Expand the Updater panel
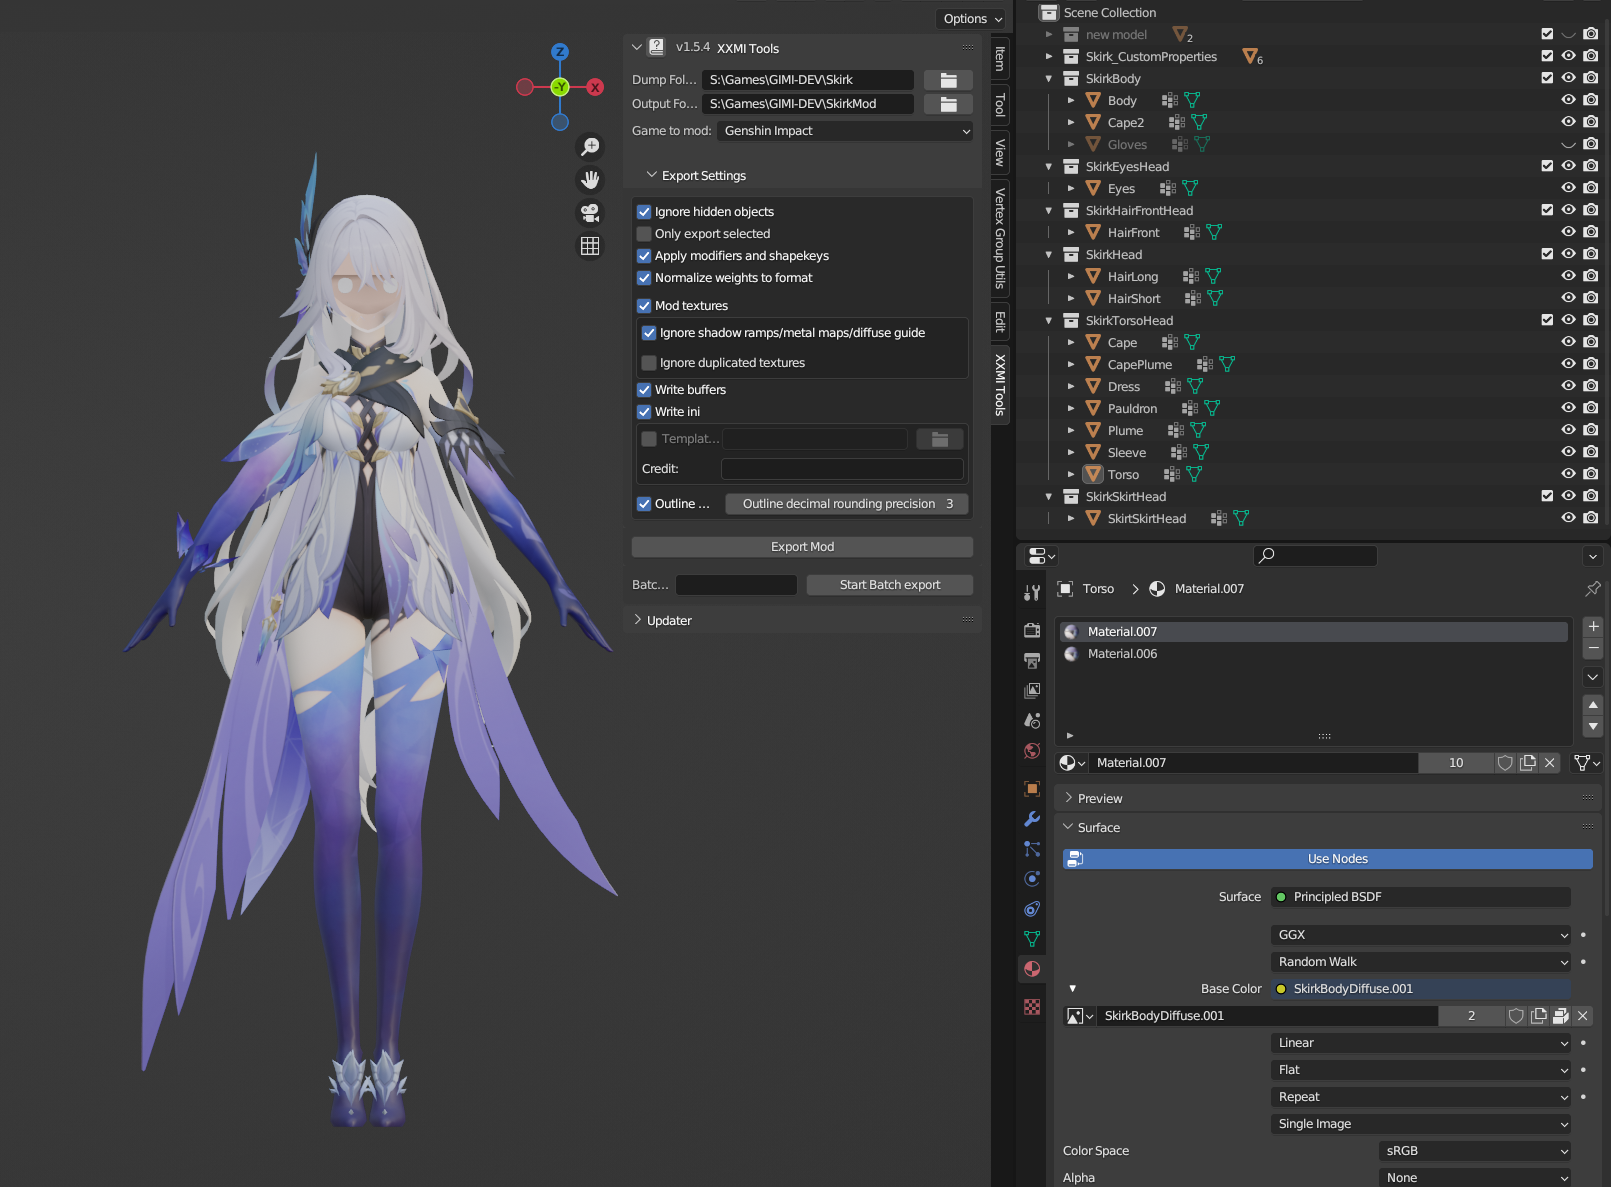The width and height of the screenshot is (1611, 1187). pyautogui.click(x=637, y=620)
